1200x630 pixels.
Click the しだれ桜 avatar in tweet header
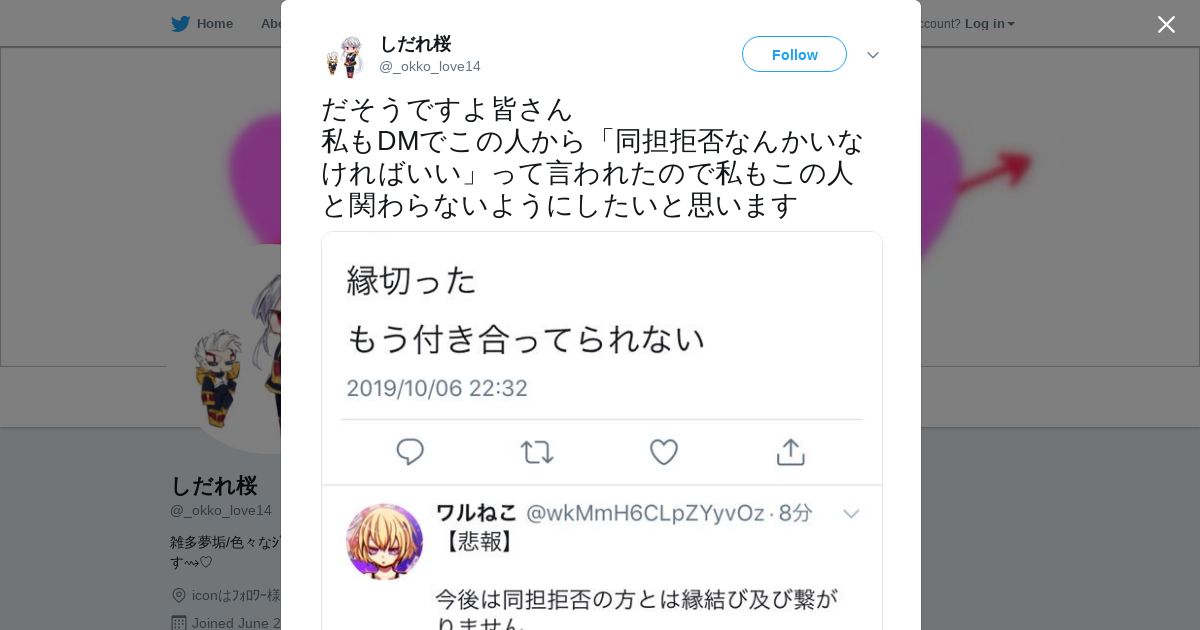pyautogui.click(x=345, y=56)
